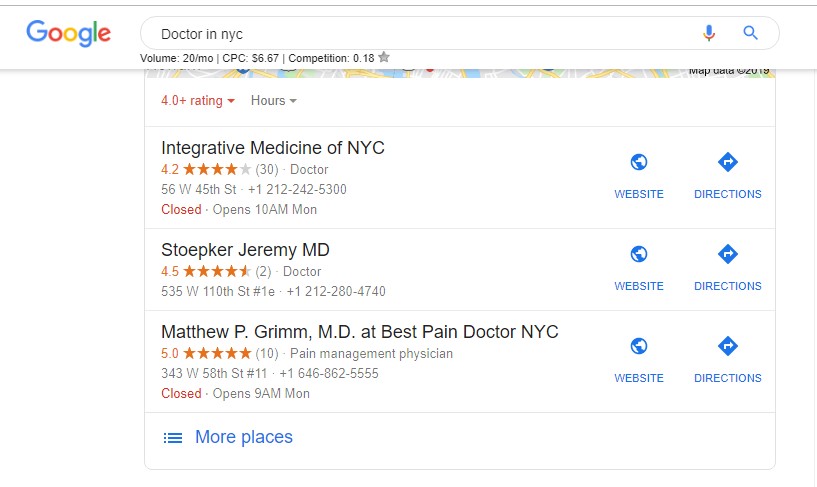Open website for Stoepker Jeremy MD
Image resolution: width=817 pixels, height=487 pixels.
click(639, 266)
